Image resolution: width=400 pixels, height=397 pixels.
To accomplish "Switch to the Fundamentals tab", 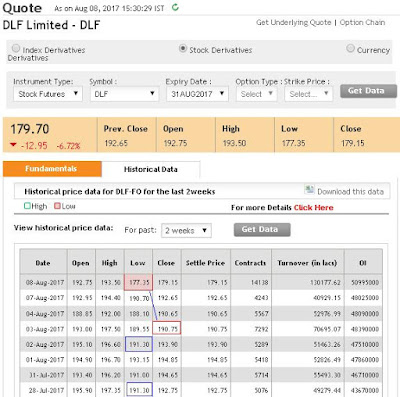I will (52, 169).
